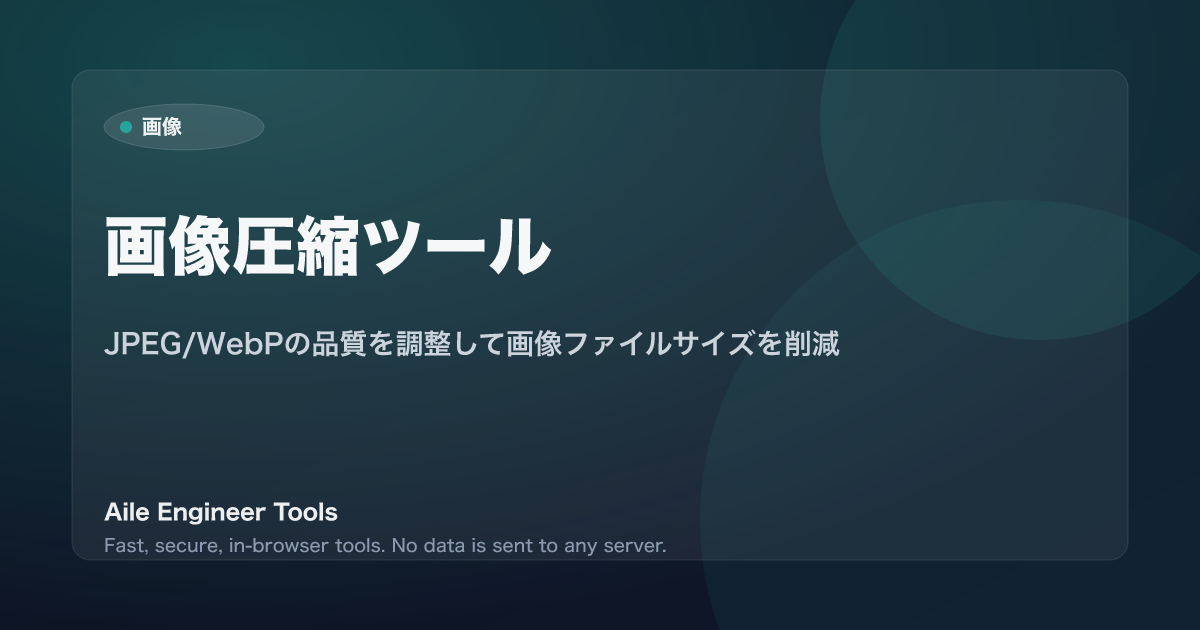This screenshot has width=1200, height=630.
Task: Click the subtitle starting with JPEG/WebPの品質を調整
Action: (471, 344)
